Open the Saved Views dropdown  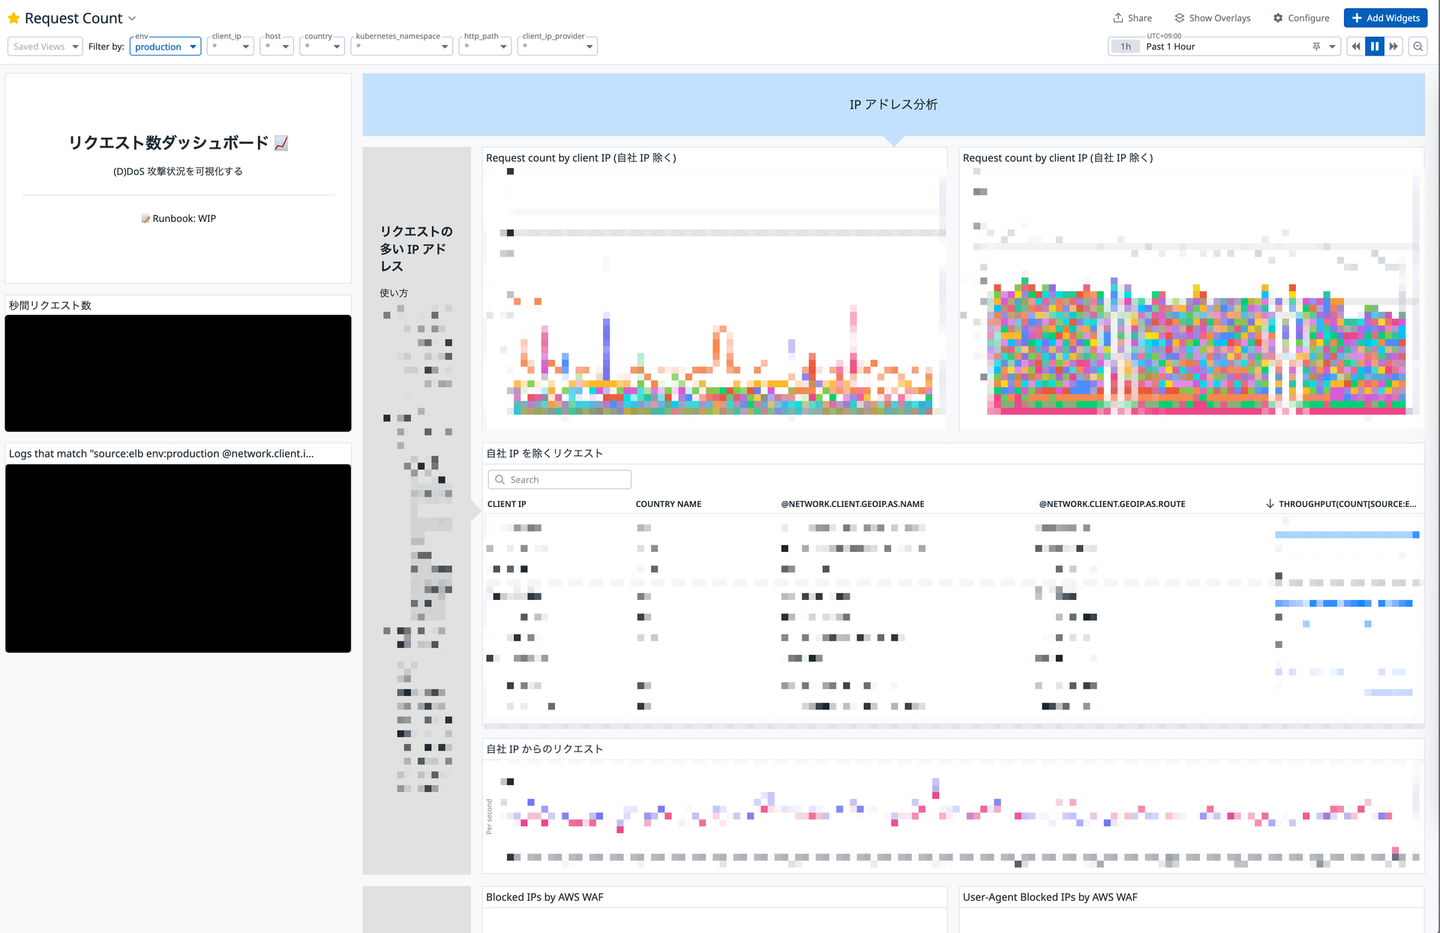(45, 46)
